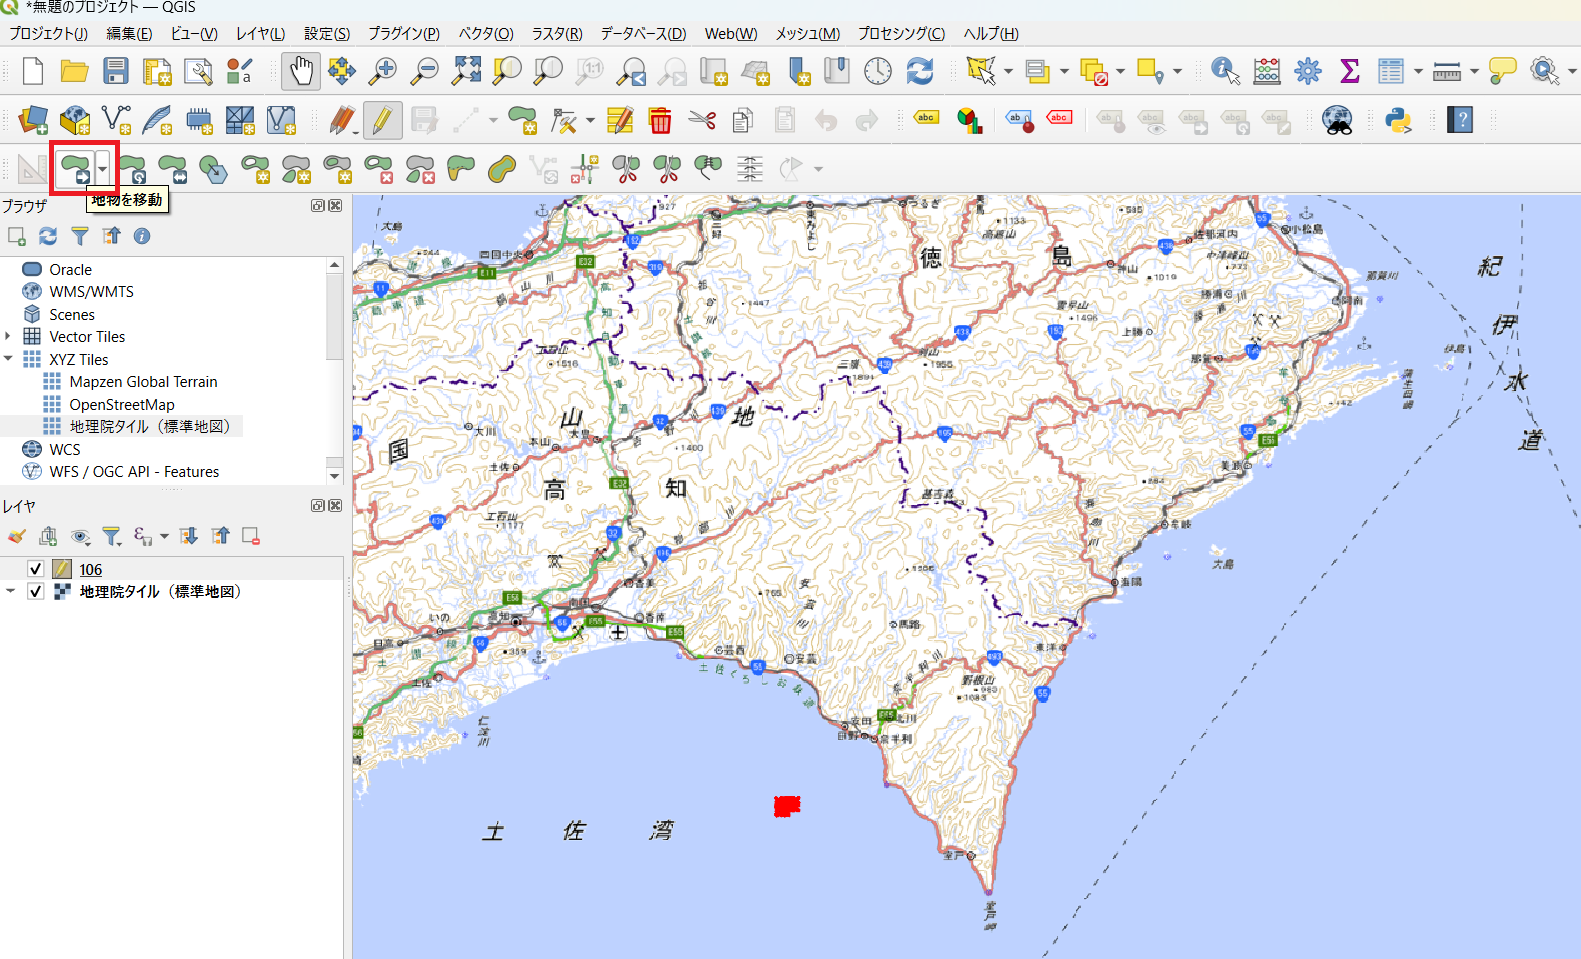Click the Zoom Full extent icon
Screen dimensions: 1581x959
tap(466, 71)
